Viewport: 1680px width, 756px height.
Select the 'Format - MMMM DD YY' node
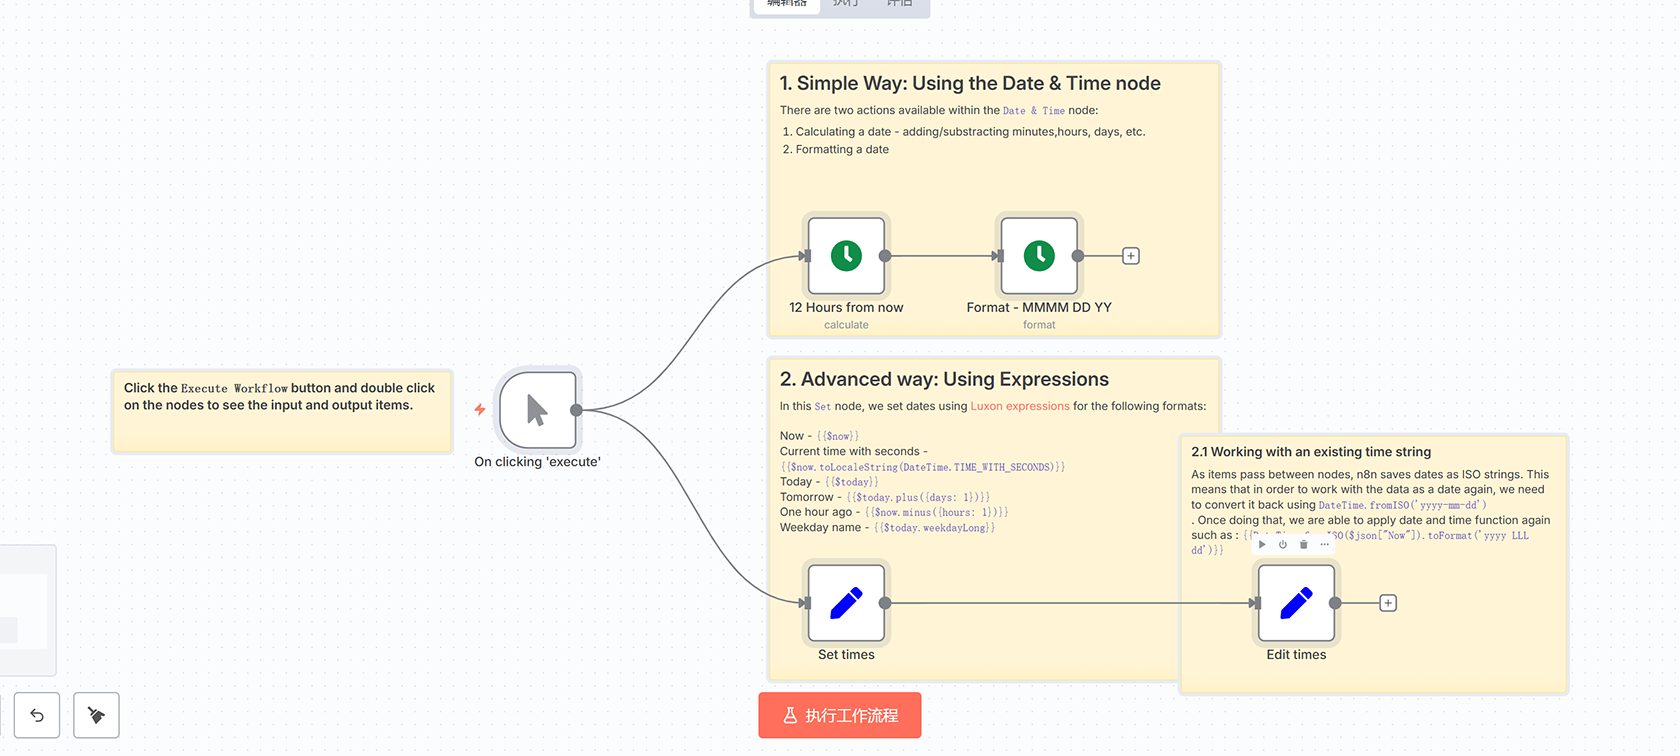(1039, 256)
